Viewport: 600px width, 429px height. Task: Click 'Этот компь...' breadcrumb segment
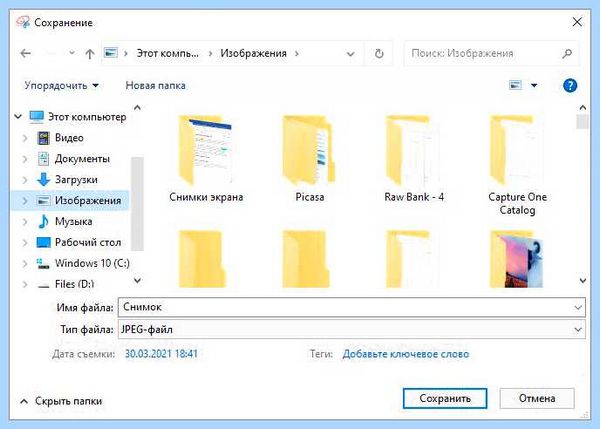(168, 53)
